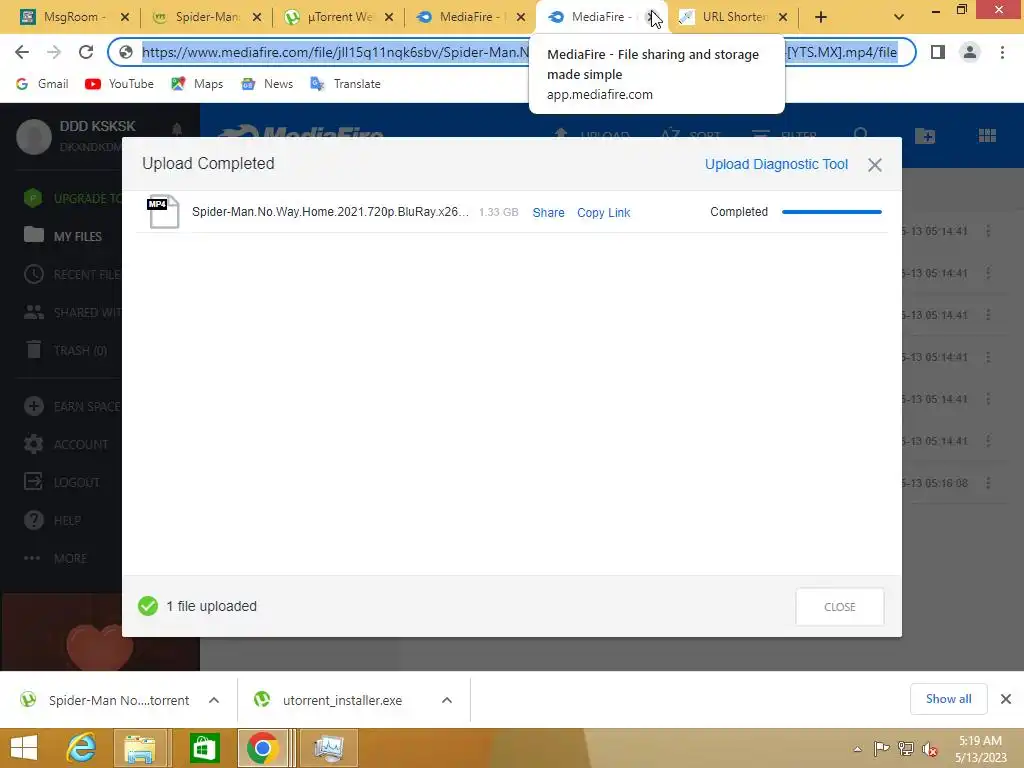Click Show all downloads
Screen dimensions: 1024x768
948,699
